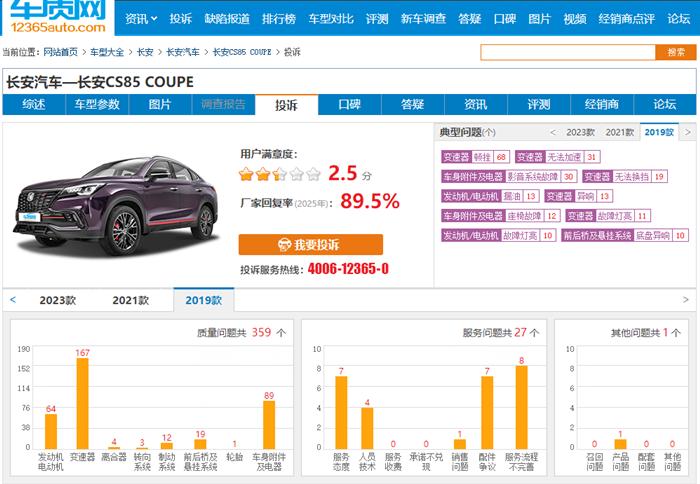Click next arrow in 典型问题 year selector
The image size is (700, 484).
tap(688, 132)
